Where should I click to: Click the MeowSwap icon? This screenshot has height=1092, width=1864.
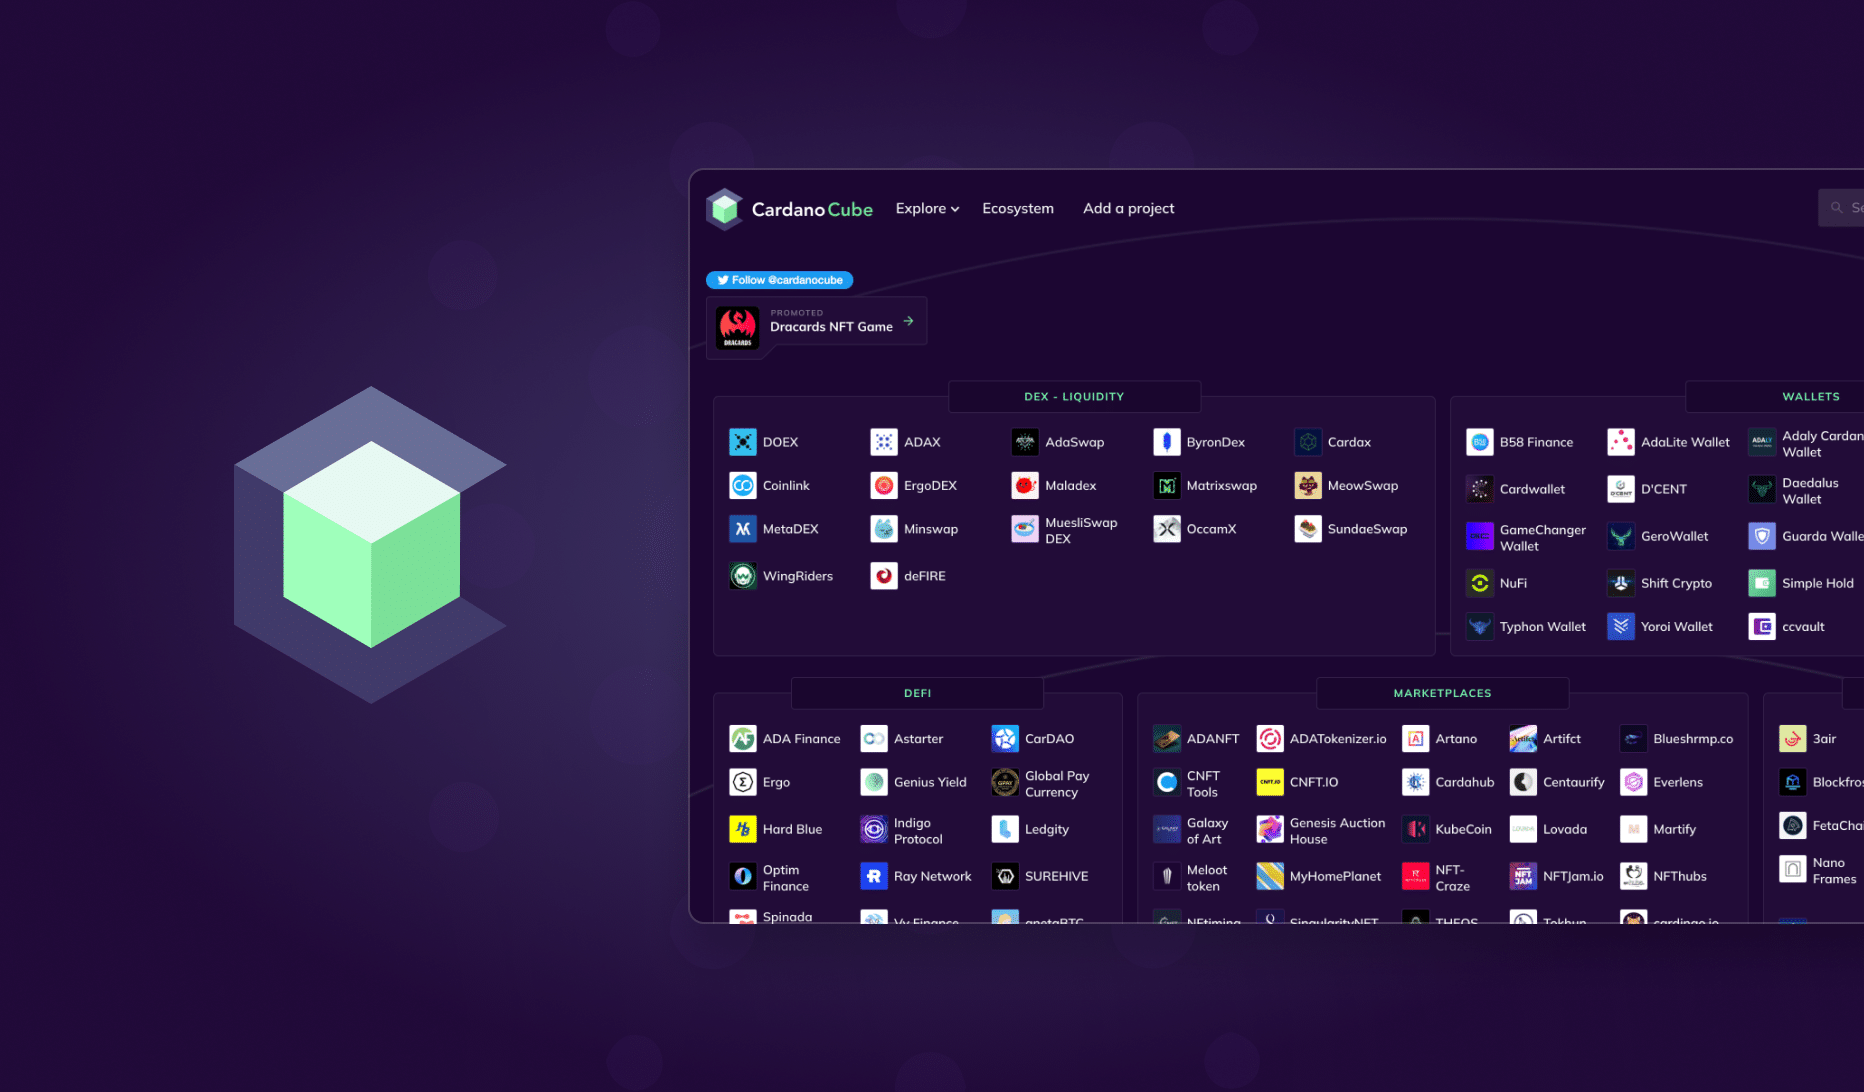coord(1308,486)
